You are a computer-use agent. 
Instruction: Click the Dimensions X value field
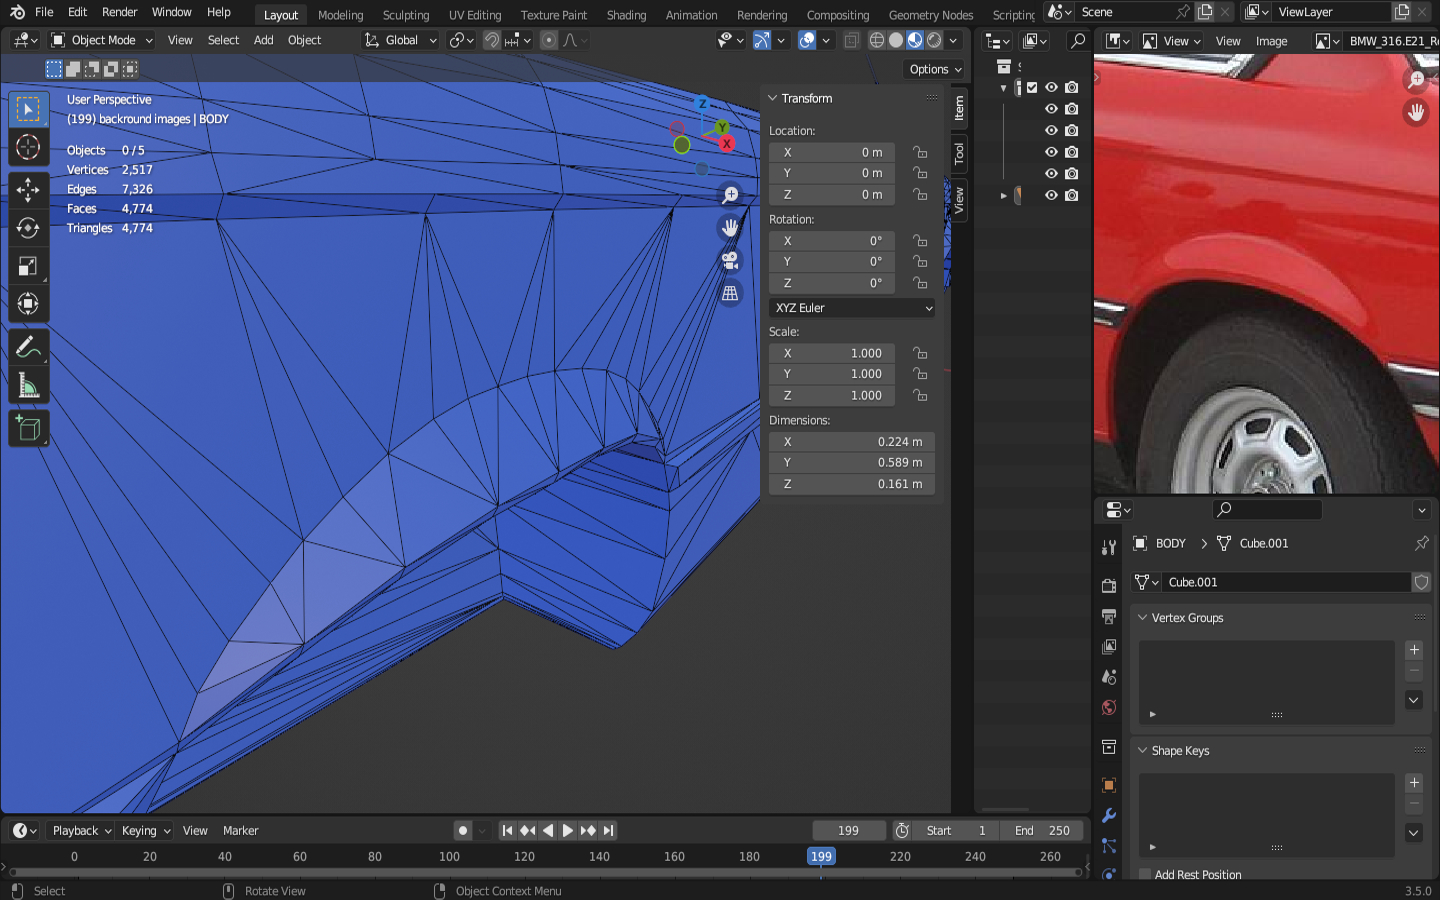tap(853, 442)
